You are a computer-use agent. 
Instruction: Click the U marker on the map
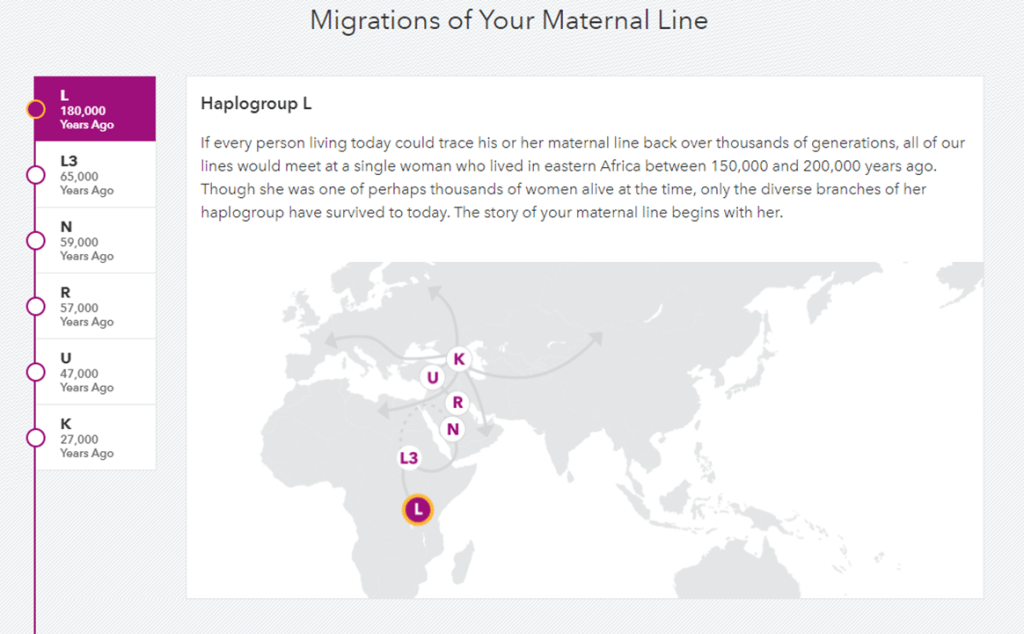(432, 377)
